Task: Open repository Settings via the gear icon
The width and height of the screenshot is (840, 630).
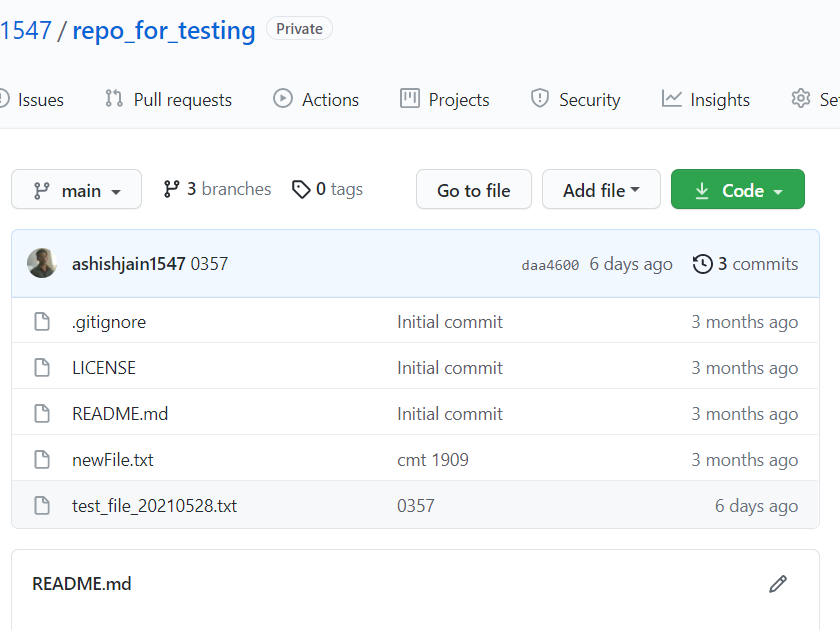Action: [x=799, y=98]
